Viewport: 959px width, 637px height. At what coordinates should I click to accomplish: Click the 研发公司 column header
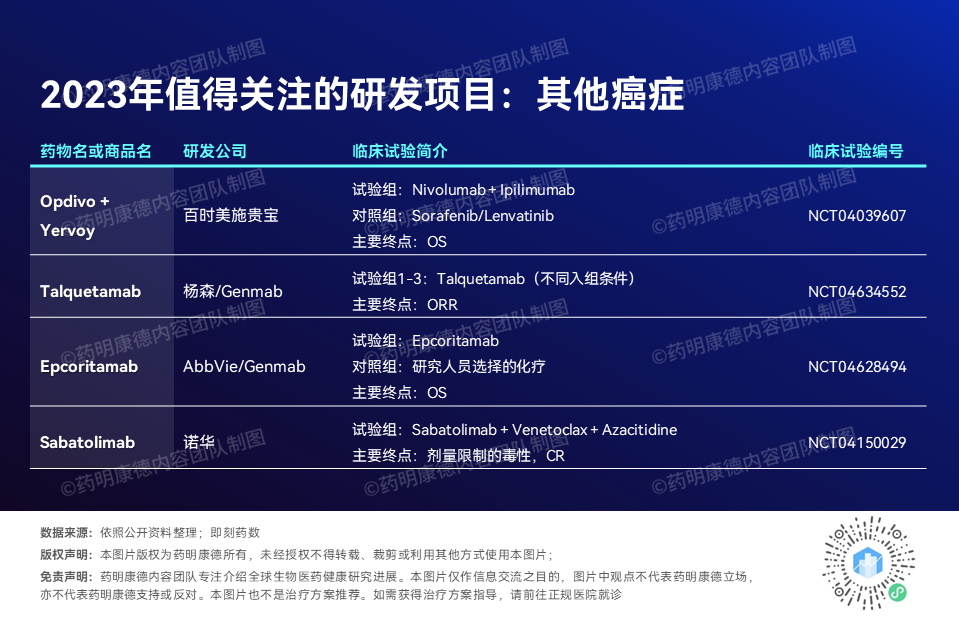tap(215, 151)
